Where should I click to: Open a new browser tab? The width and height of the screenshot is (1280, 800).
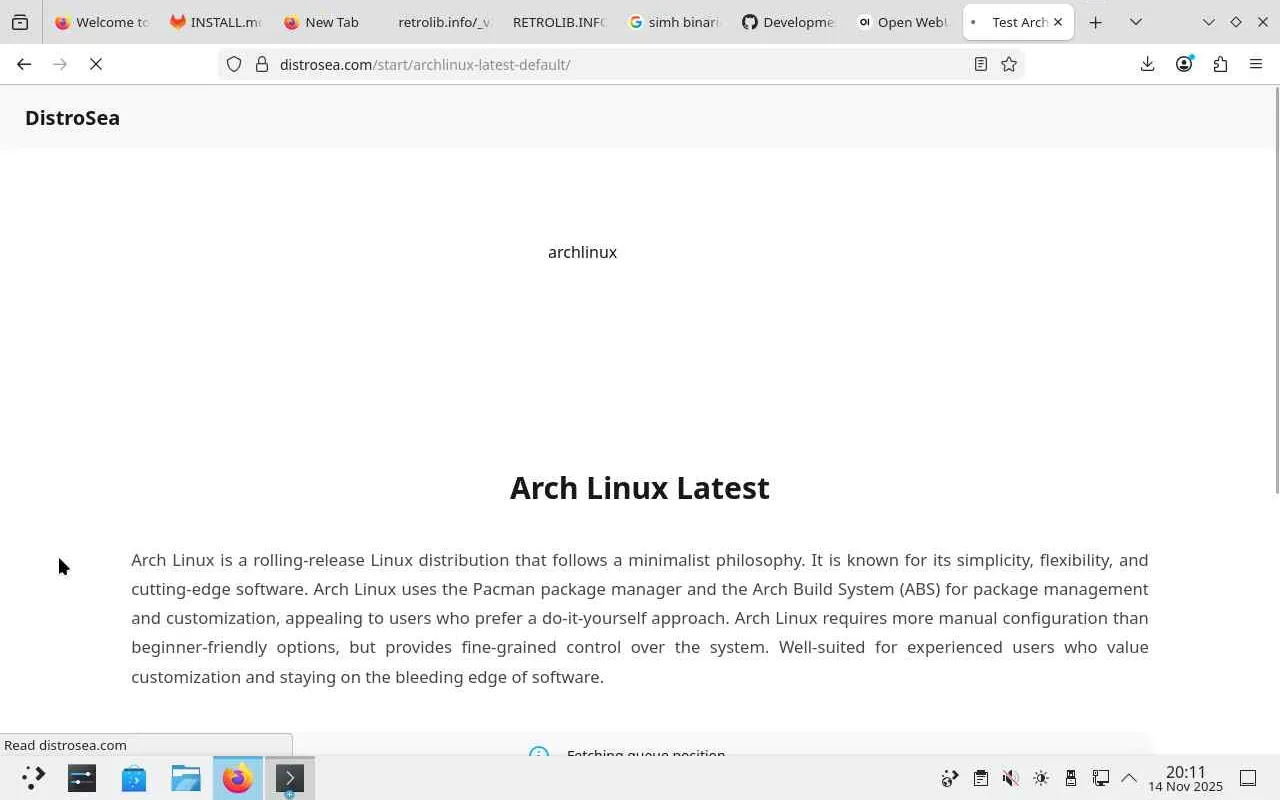coord(1096,22)
